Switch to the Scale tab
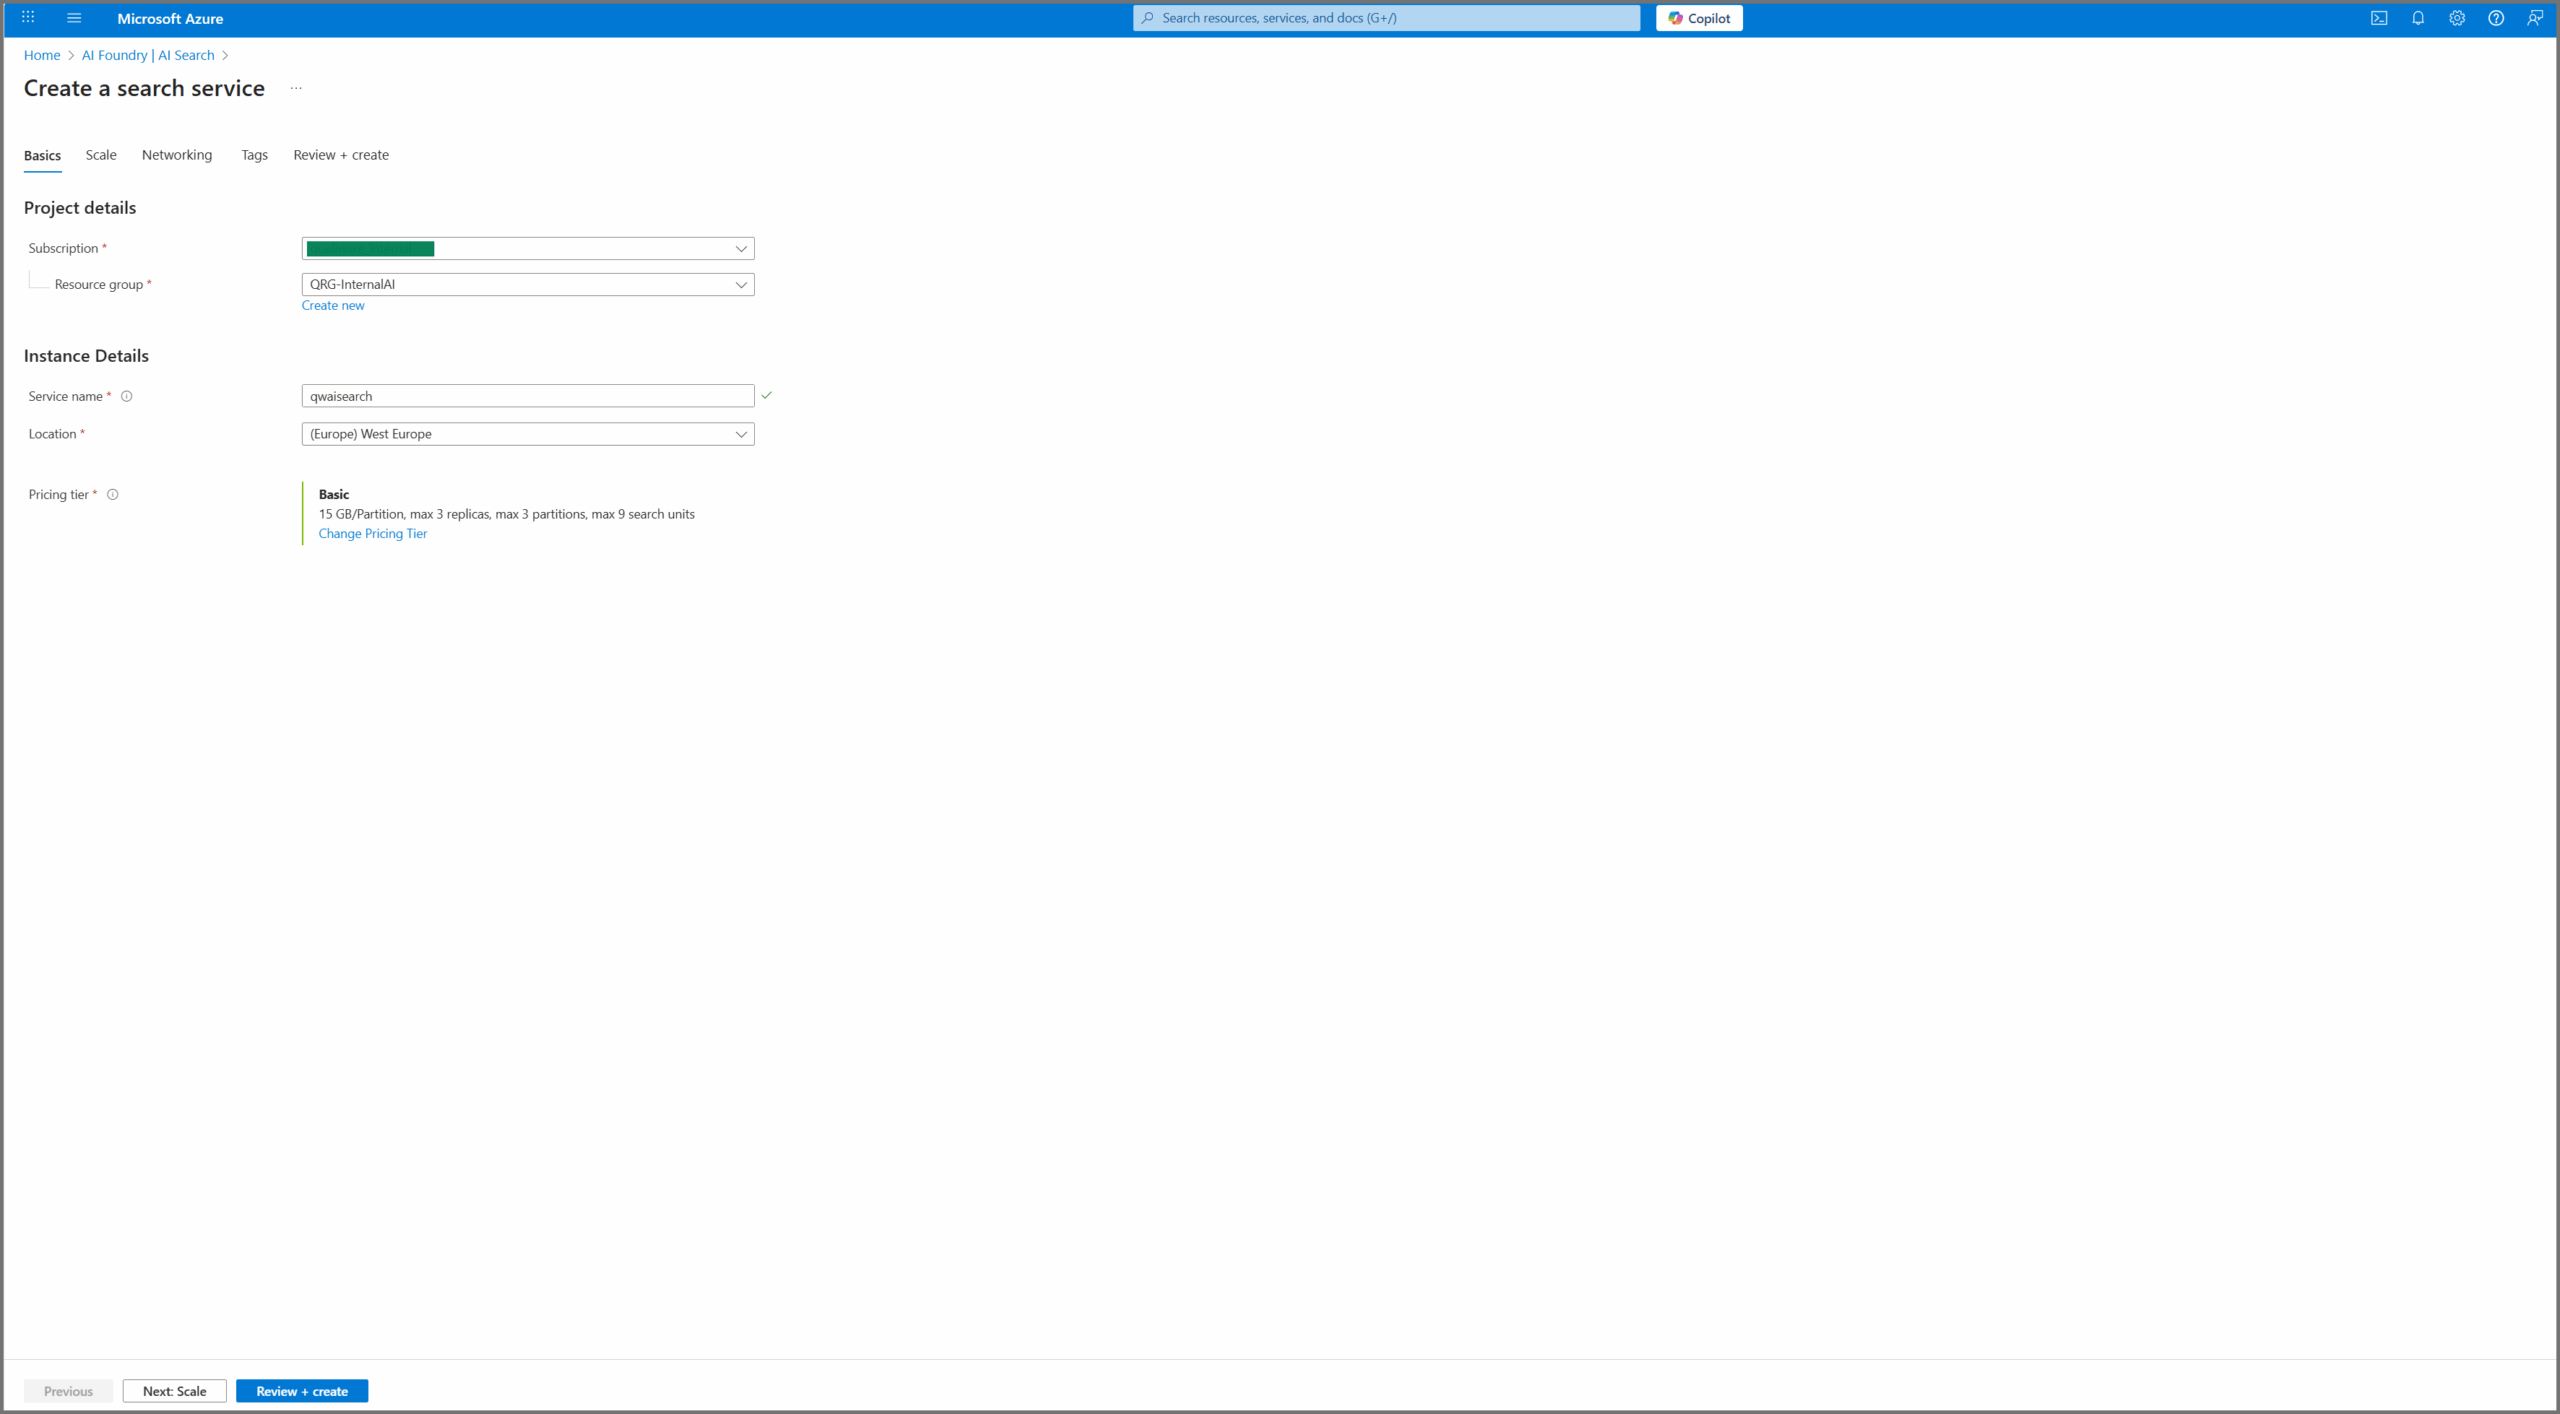 (x=101, y=155)
